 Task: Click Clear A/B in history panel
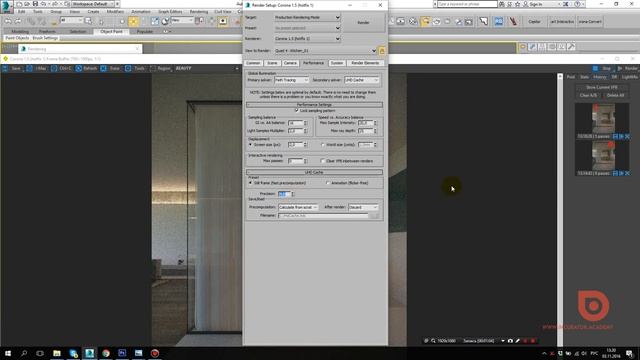pyautogui.click(x=588, y=96)
